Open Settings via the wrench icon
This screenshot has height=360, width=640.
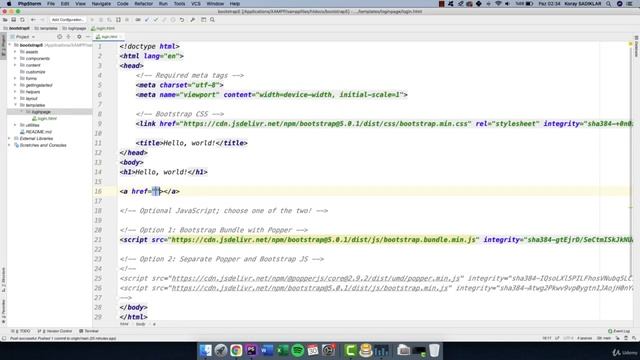[193, 20]
